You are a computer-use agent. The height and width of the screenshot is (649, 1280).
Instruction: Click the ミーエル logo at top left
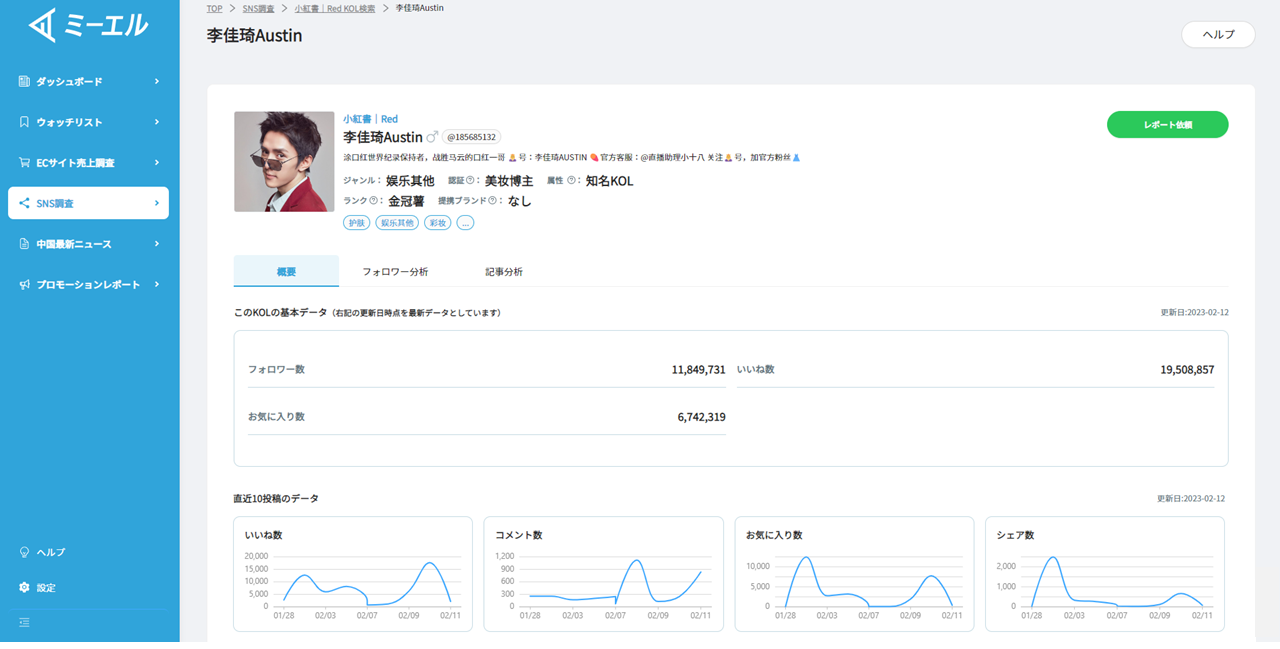tap(85, 24)
